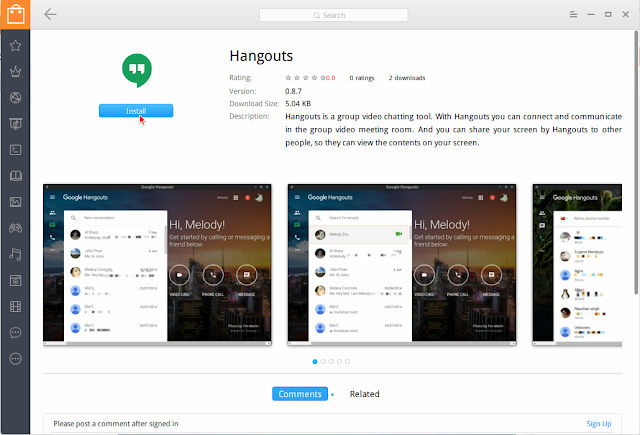Click the version number 0.8.7
The image size is (640, 435).
point(293,91)
